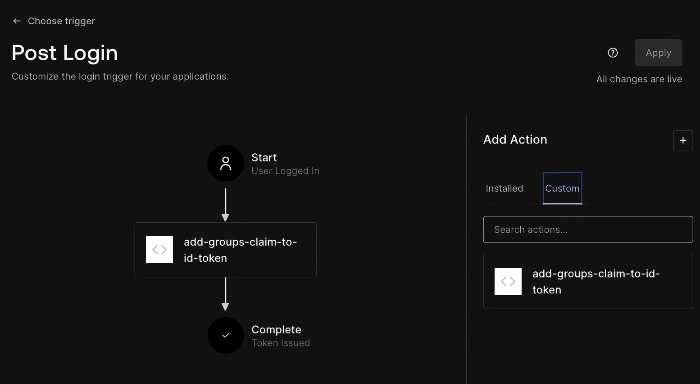The height and width of the screenshot is (384, 700).
Task: Select add-groups-claim-to-id-token in the flow
Action: pyautogui.click(x=225, y=250)
